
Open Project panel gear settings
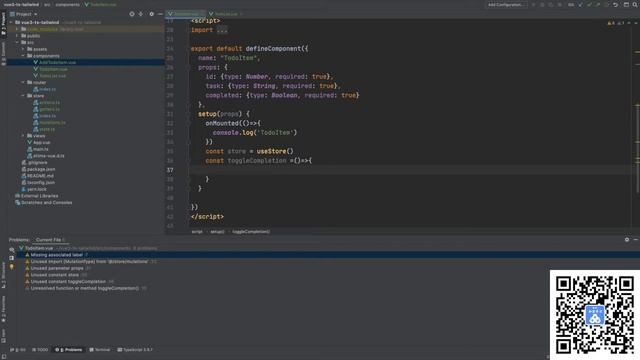pos(151,14)
